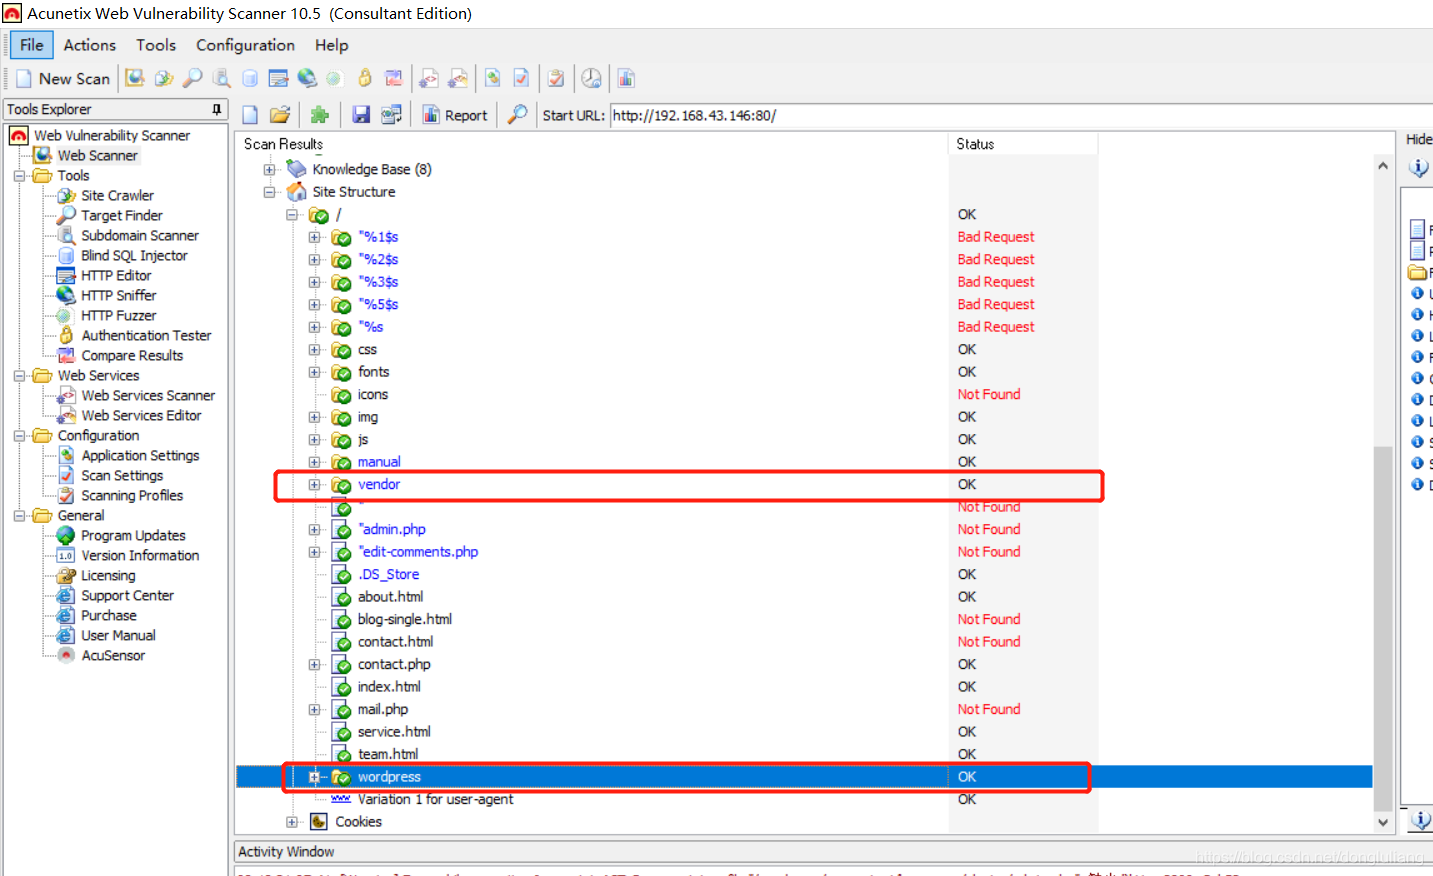The image size is (1433, 876).
Task: Expand the Cookies node
Action: tap(292, 822)
